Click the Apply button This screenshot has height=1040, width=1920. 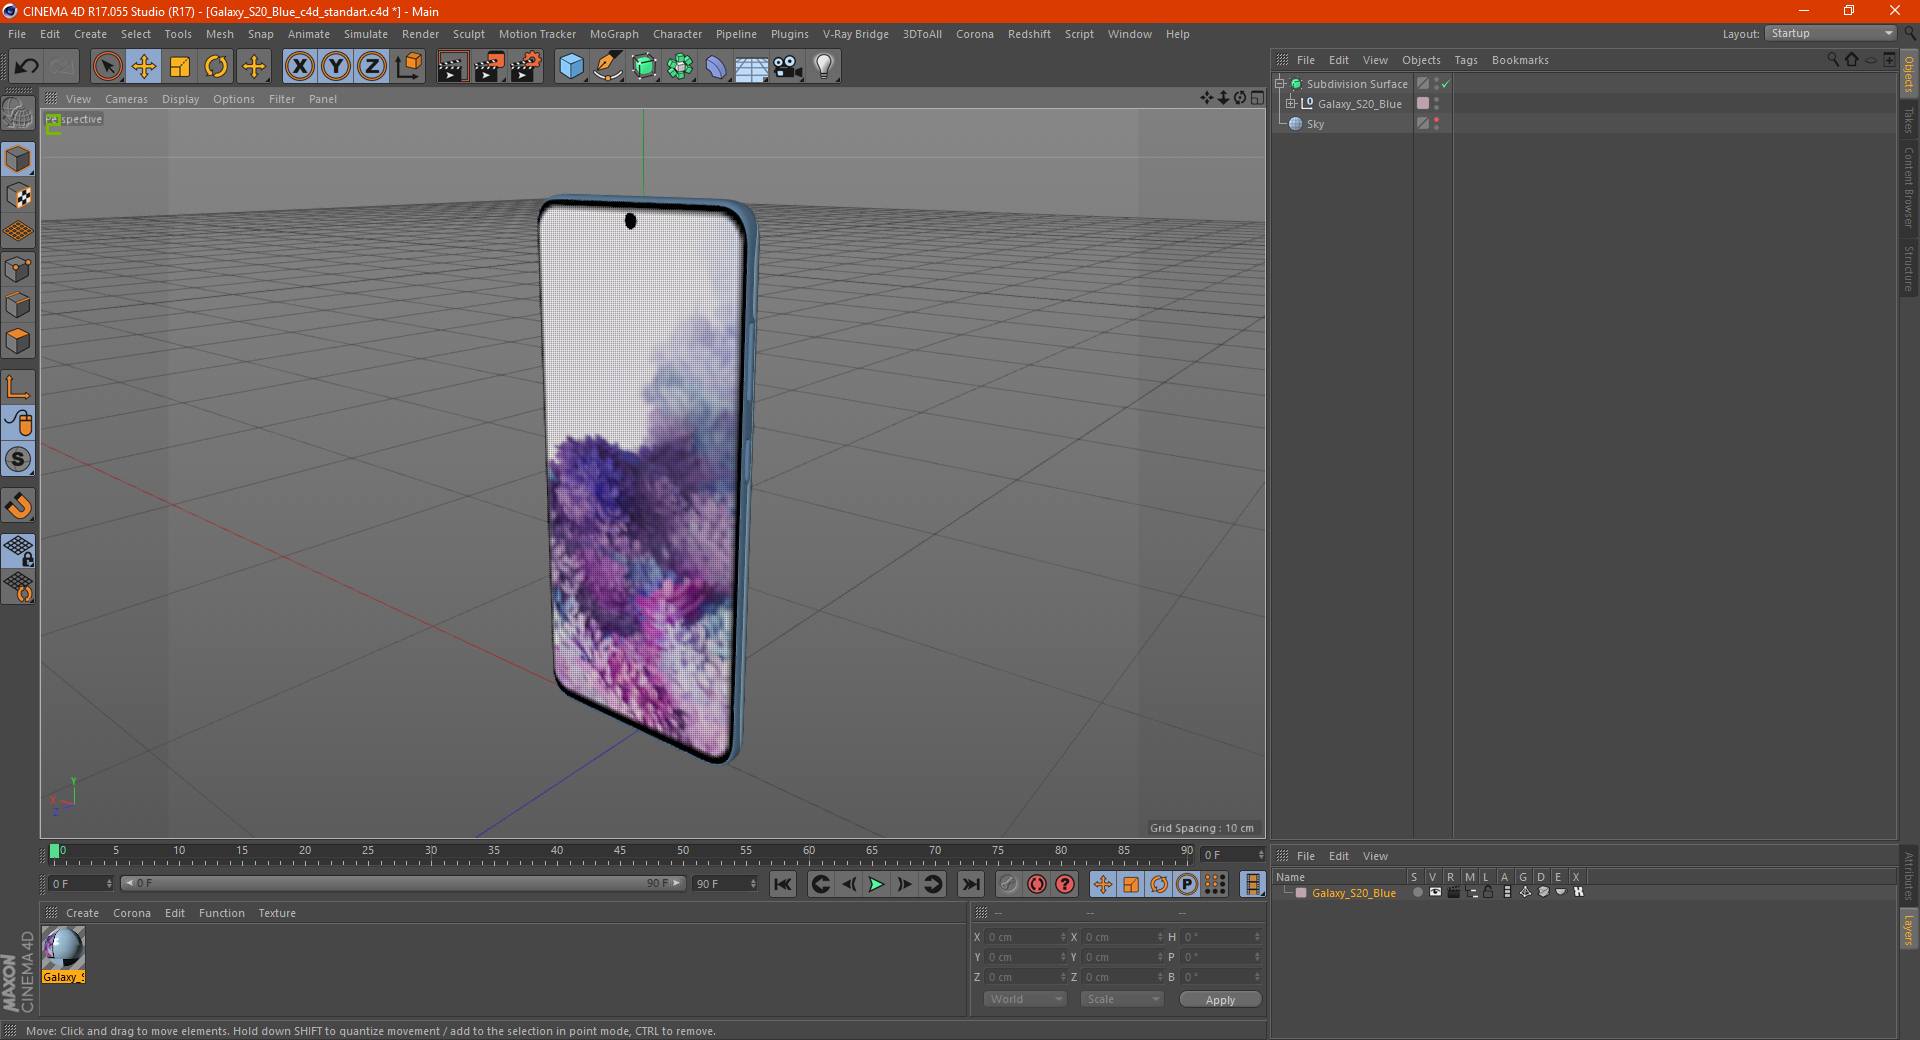pos(1220,1000)
